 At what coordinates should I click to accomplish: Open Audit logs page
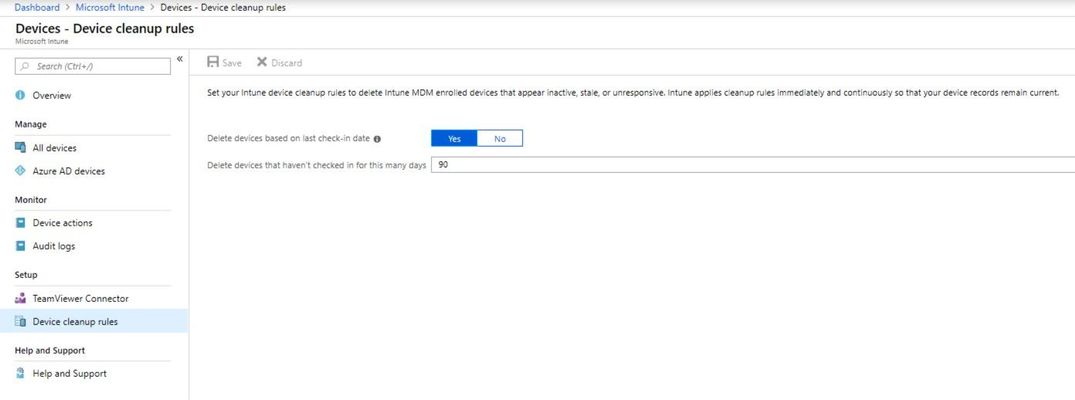[54, 246]
